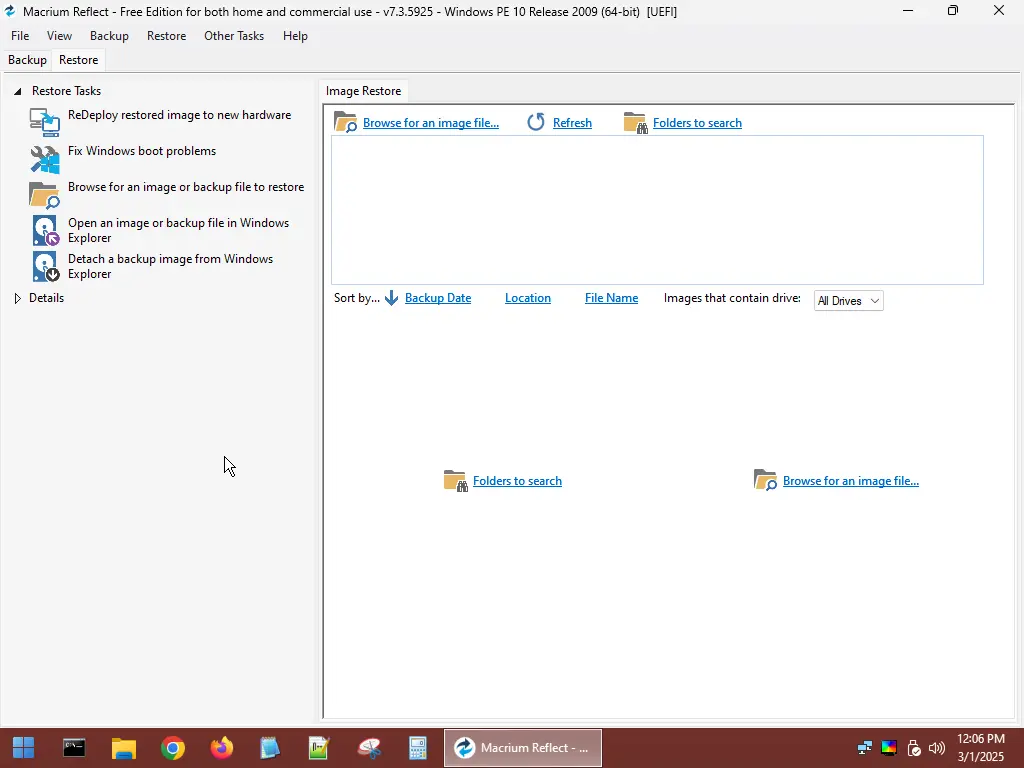1024x768 pixels.
Task: Launch Google Chrome from the taskbar
Action: (x=173, y=748)
